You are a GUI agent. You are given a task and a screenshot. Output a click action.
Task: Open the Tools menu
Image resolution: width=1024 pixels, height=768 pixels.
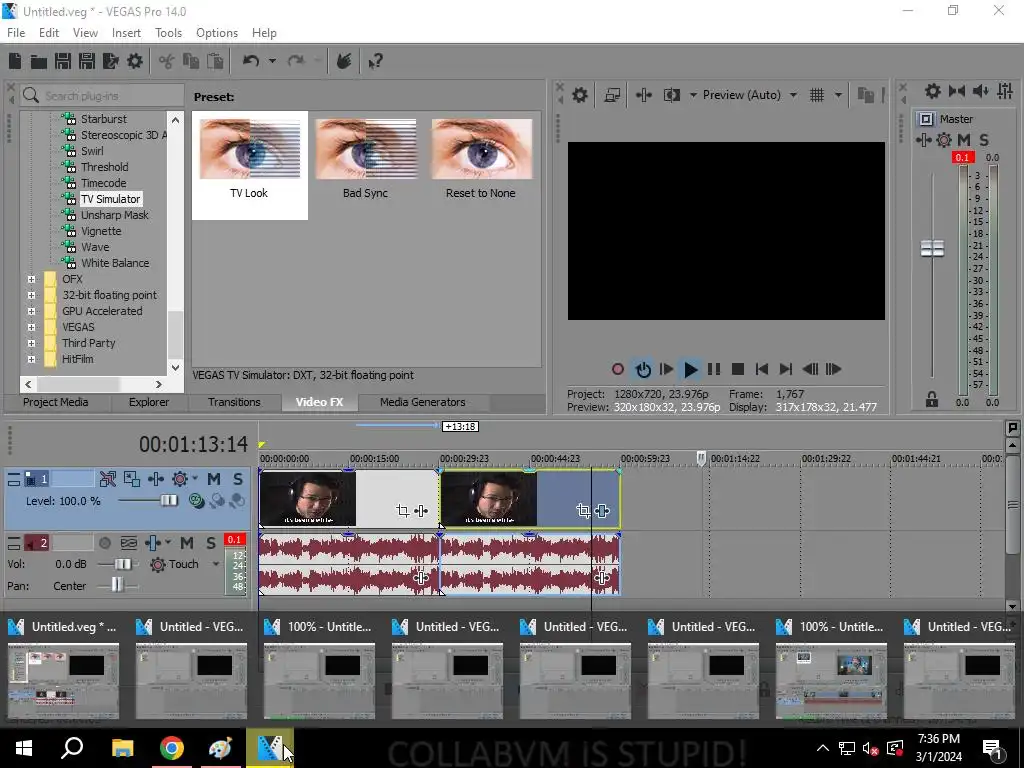click(168, 33)
